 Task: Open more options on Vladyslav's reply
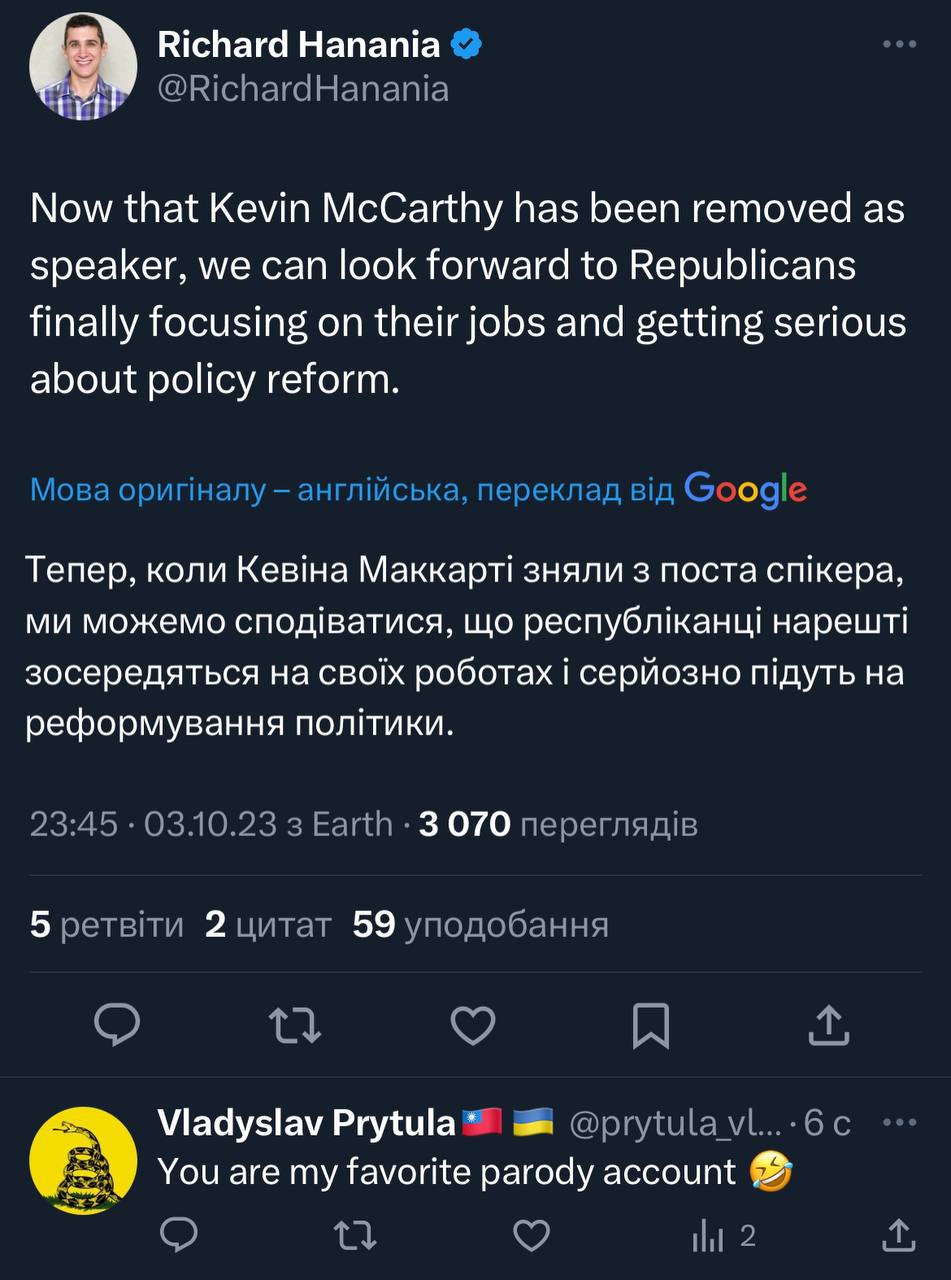pyautogui.click(x=900, y=1123)
